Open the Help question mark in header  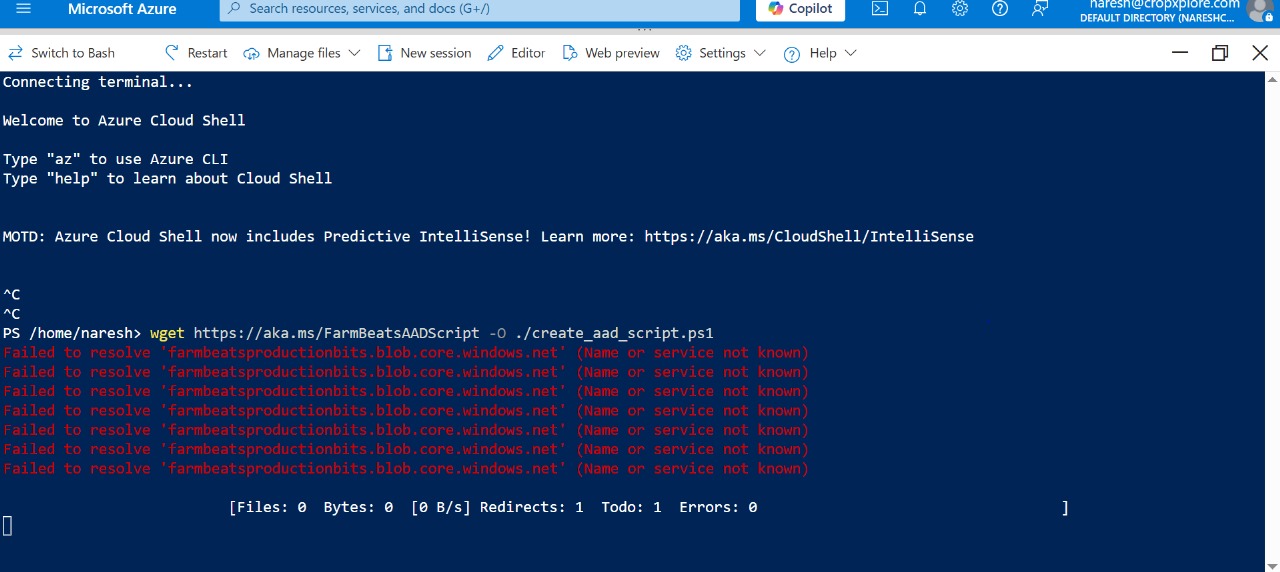1000,8
